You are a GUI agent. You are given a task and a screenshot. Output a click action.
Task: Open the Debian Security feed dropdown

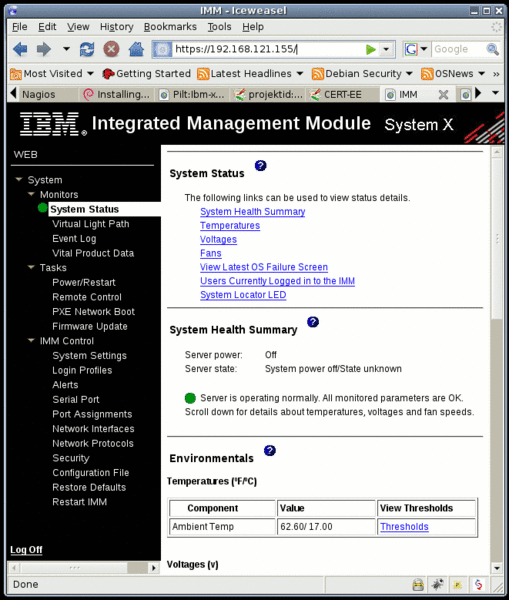409,73
